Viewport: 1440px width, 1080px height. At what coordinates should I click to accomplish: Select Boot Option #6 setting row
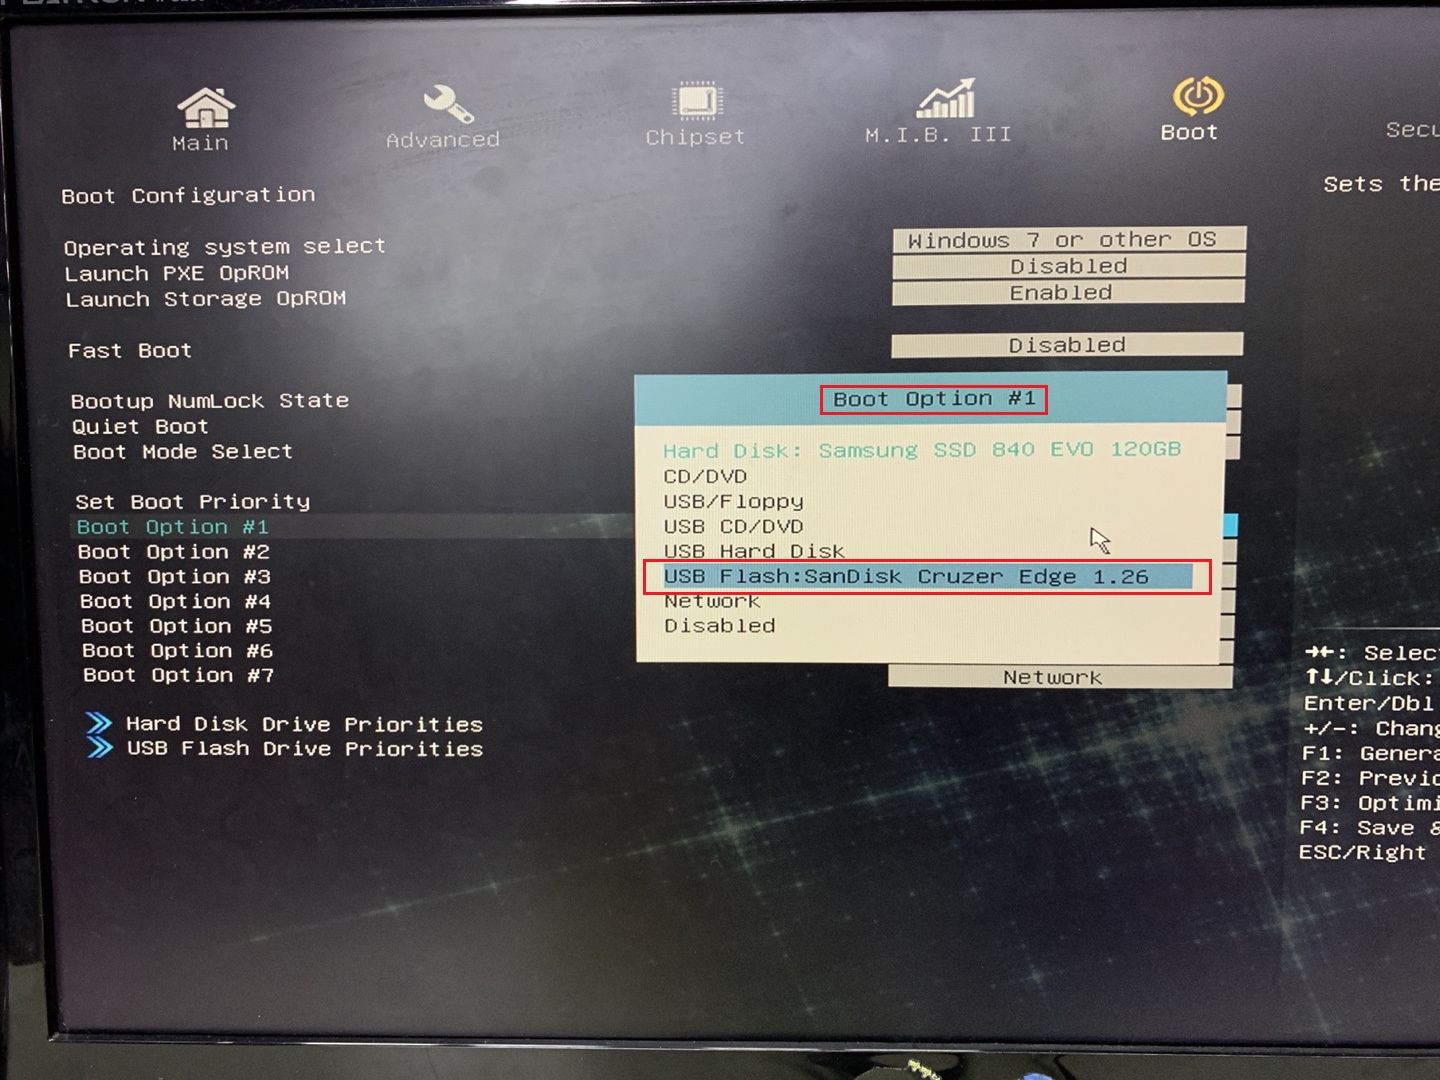pyautogui.click(x=177, y=651)
